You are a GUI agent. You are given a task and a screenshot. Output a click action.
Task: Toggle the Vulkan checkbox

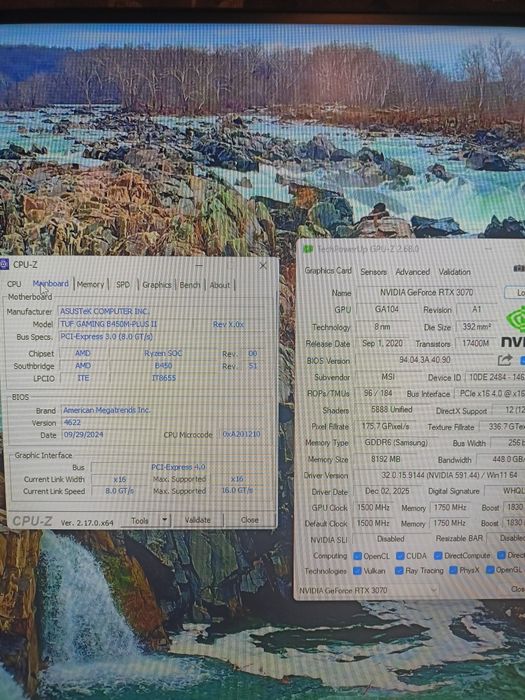click(x=357, y=571)
